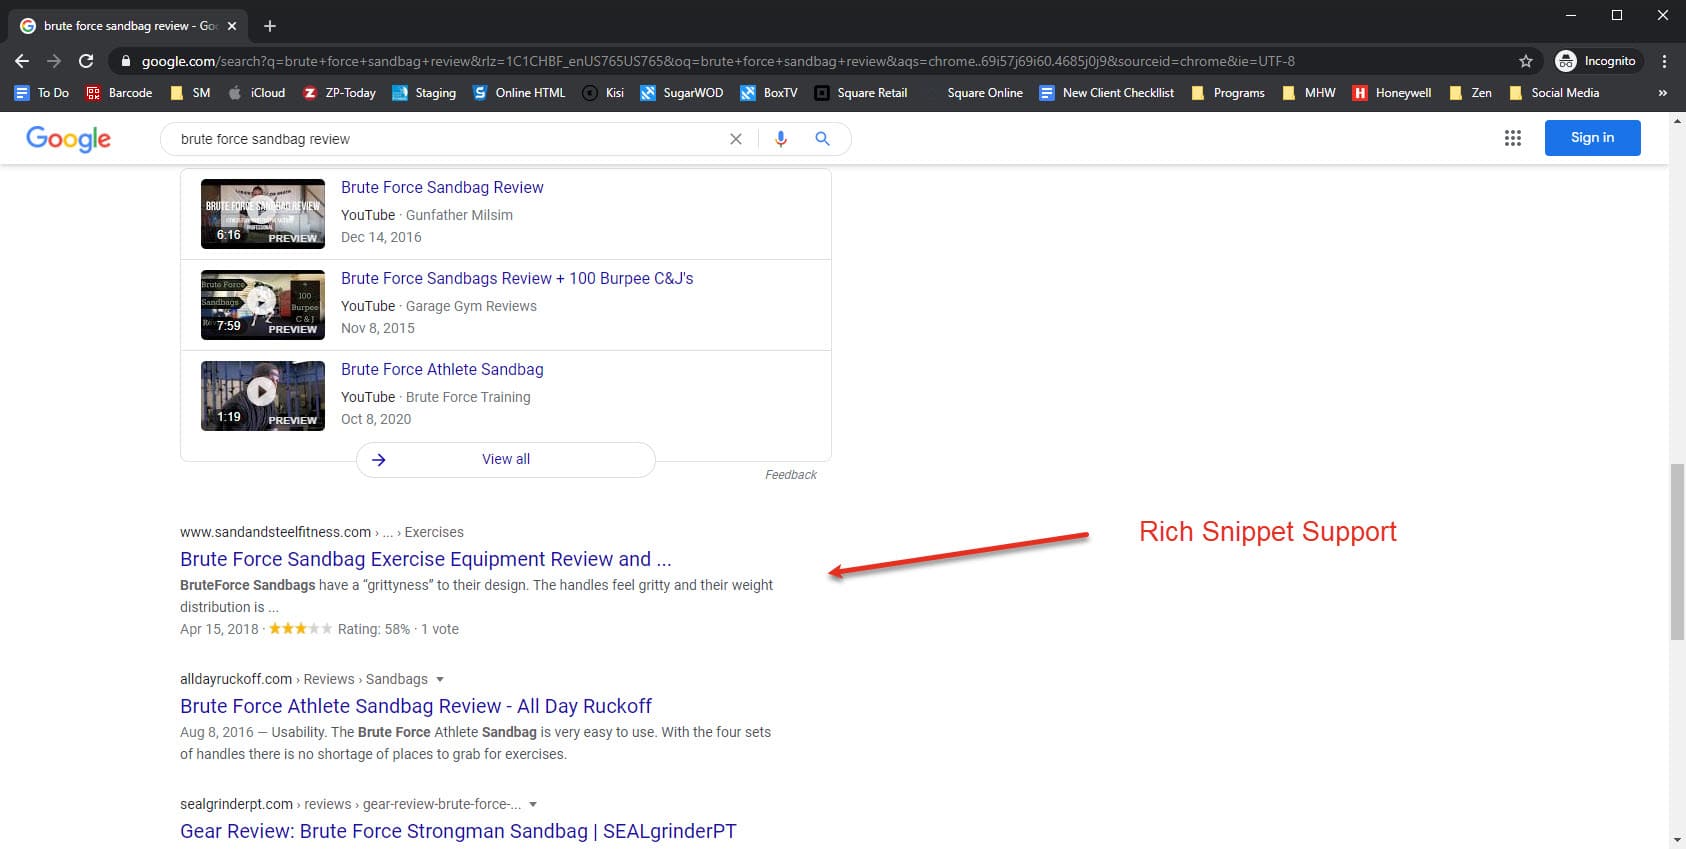Open the Barcode bookmark
Screen dimensions: 1686x849
point(119,93)
